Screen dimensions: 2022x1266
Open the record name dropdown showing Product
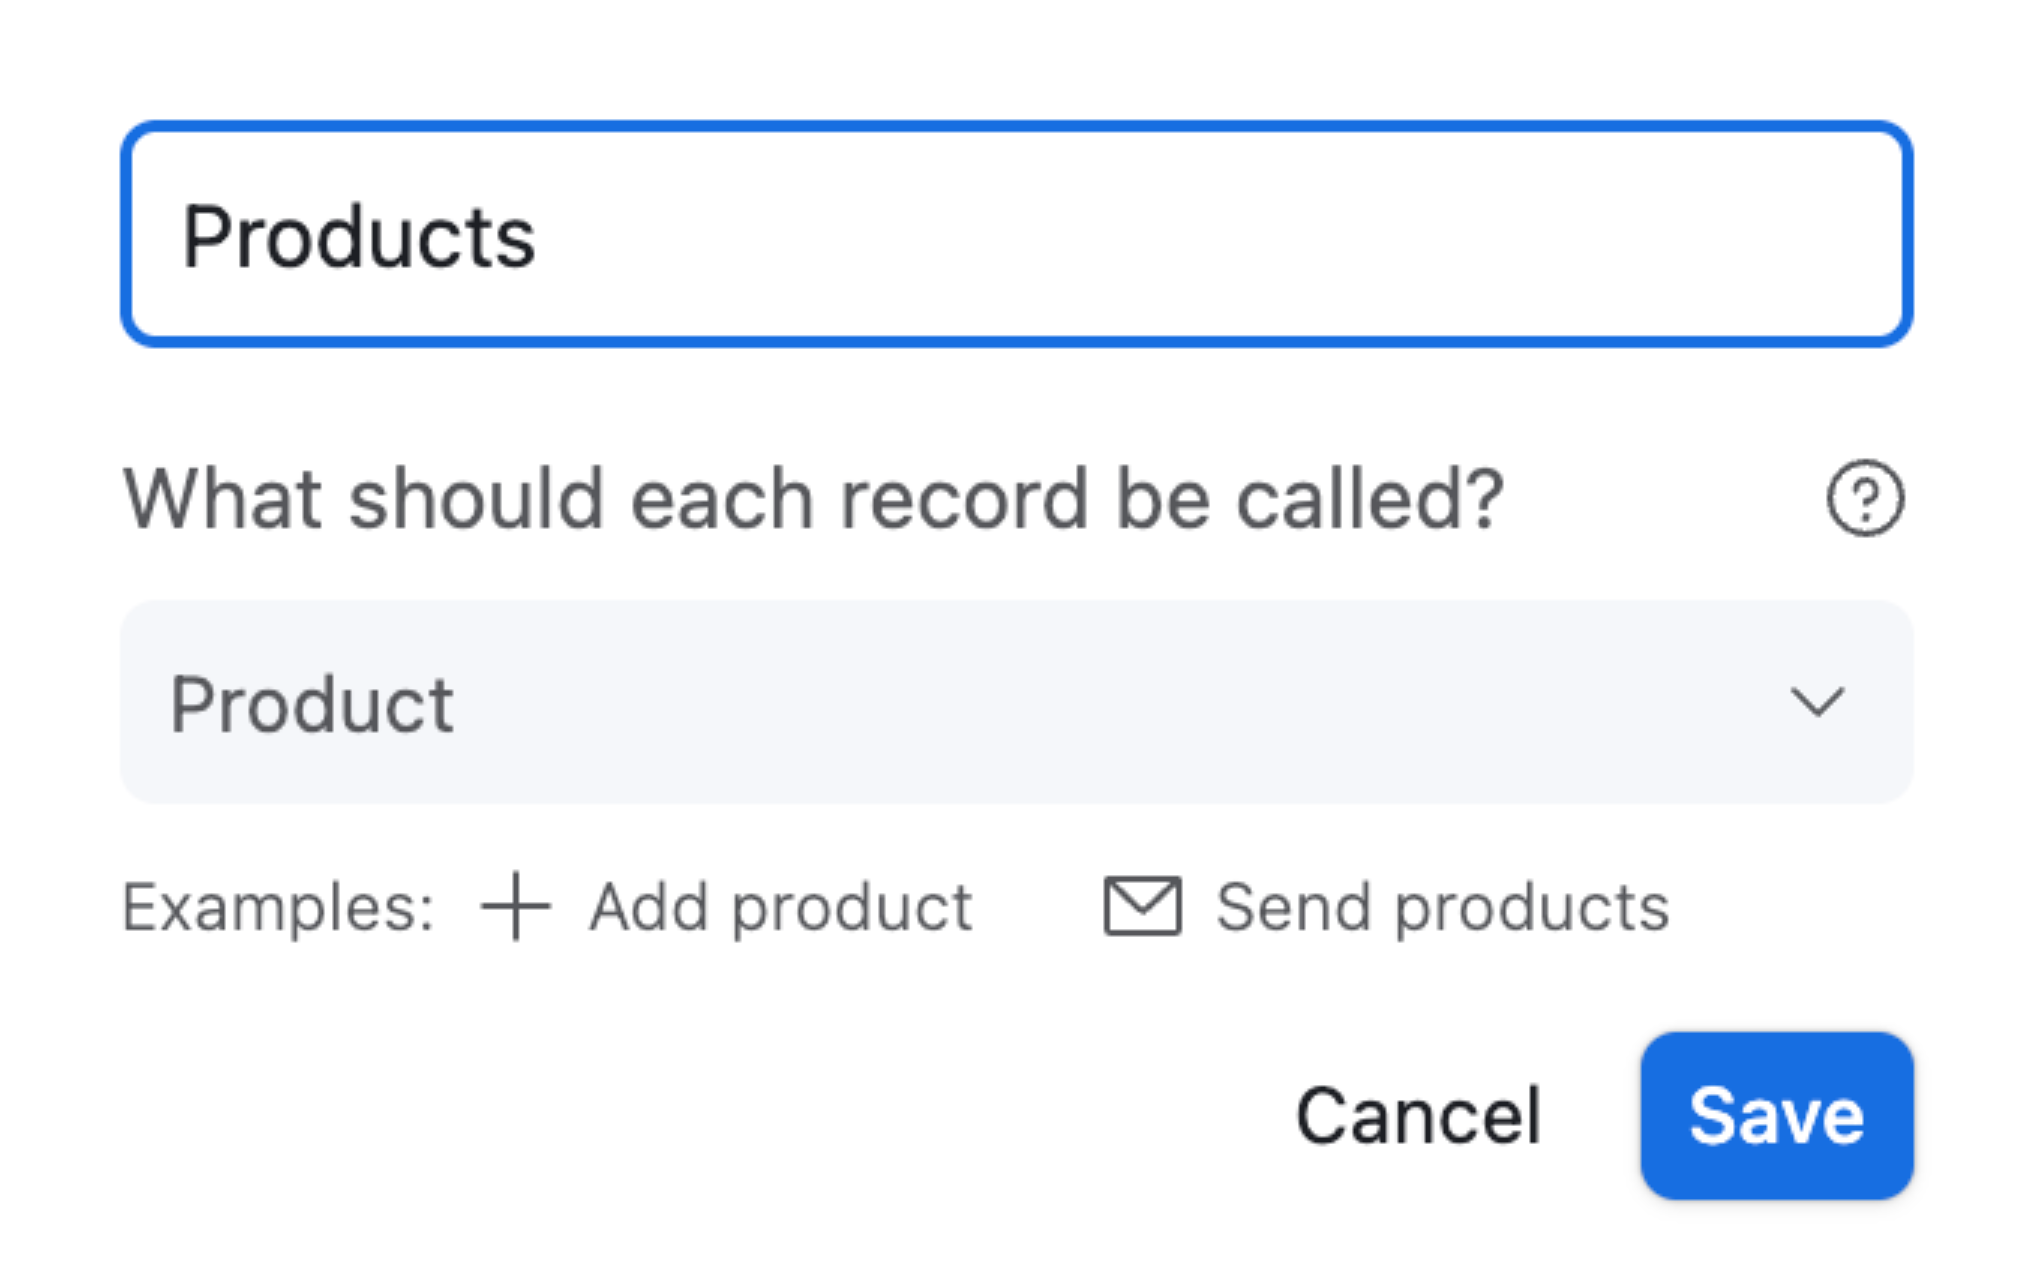(1016, 702)
